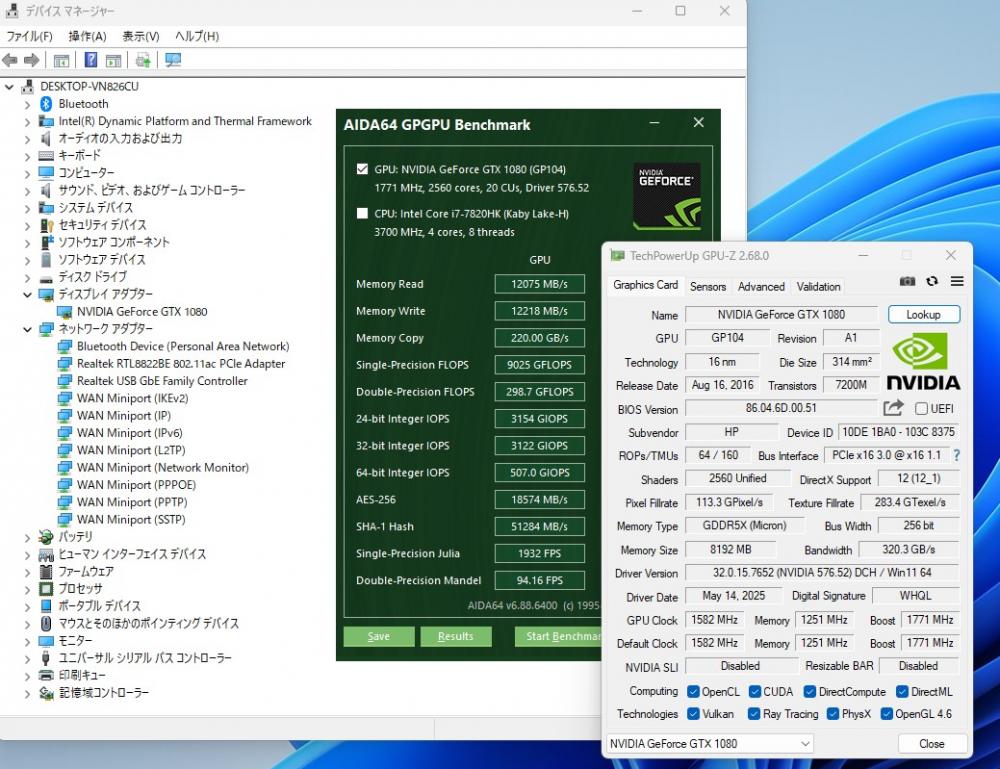Expand the Bluetooth node
Screen dimensions: 1000x769
pyautogui.click(x=27, y=104)
